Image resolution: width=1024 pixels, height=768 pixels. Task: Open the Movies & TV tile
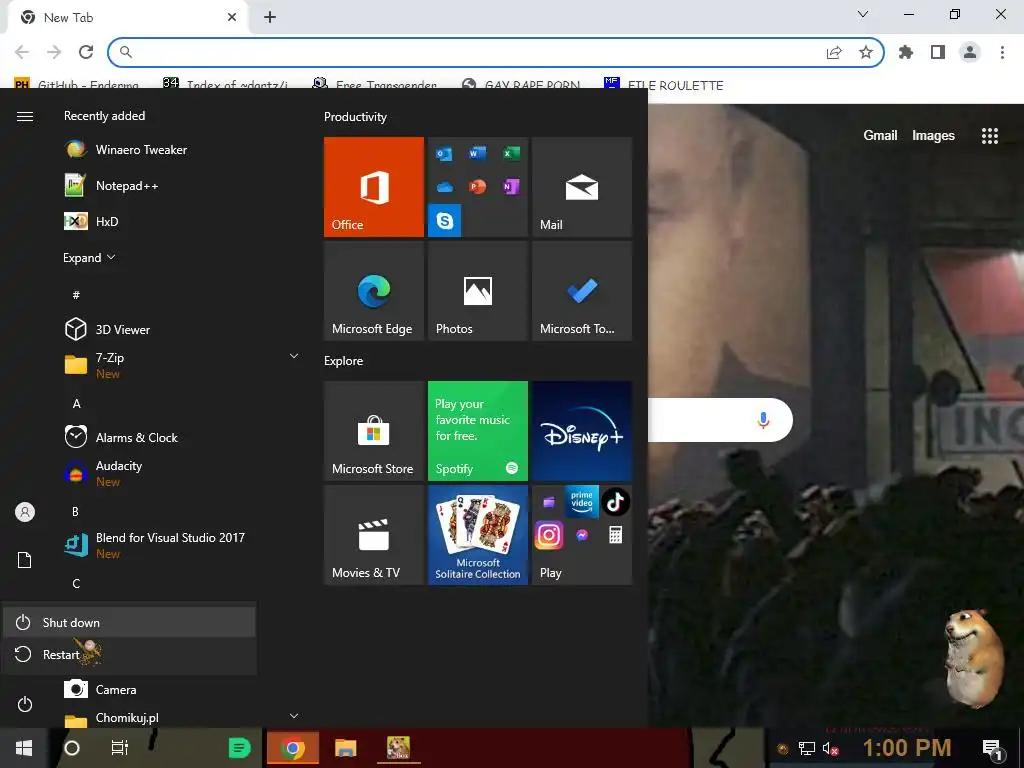pyautogui.click(x=374, y=535)
